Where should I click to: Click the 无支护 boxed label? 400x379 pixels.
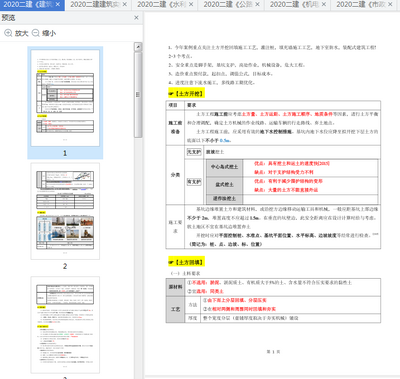coord(194,152)
